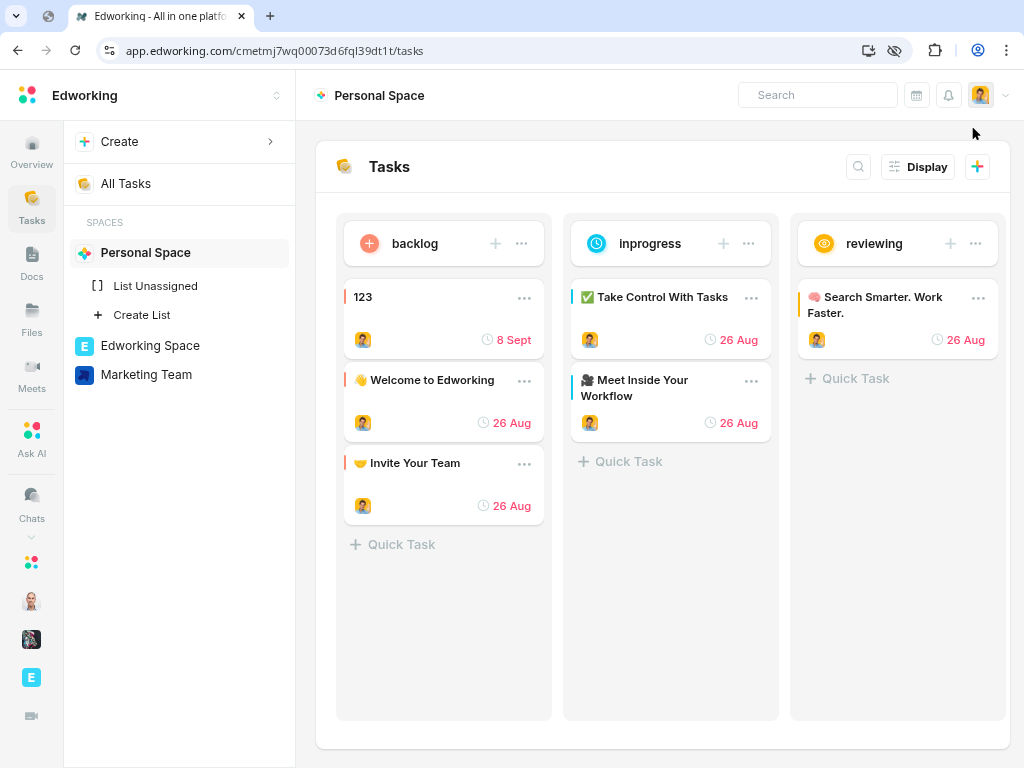This screenshot has width=1024, height=768.
Task: Click the notifications bell icon
Action: pos(948,95)
